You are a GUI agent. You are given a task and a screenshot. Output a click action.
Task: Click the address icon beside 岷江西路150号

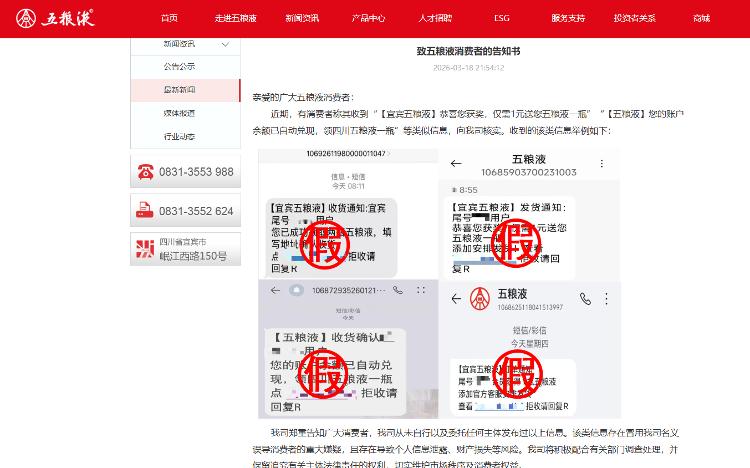click(x=146, y=249)
